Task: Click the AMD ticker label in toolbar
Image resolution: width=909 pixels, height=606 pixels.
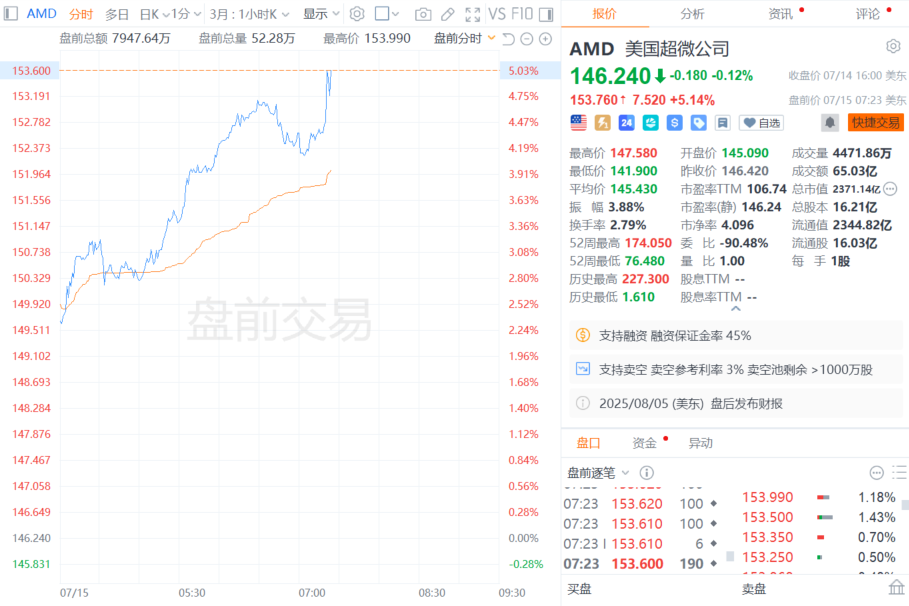Action: point(41,13)
